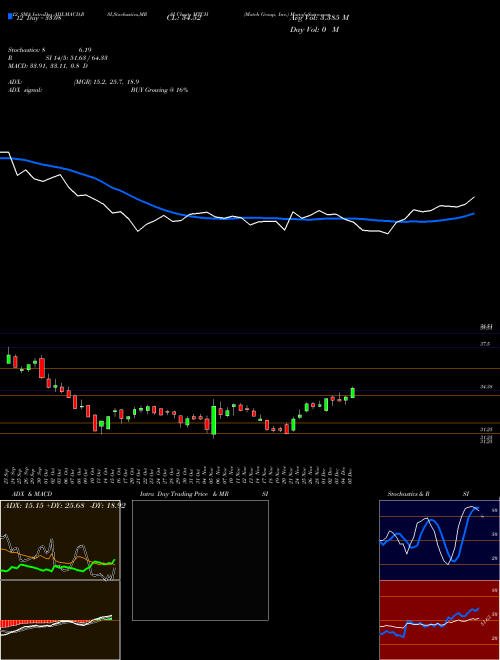Click the large red candle near 30 Sep

click(x=42, y=367)
